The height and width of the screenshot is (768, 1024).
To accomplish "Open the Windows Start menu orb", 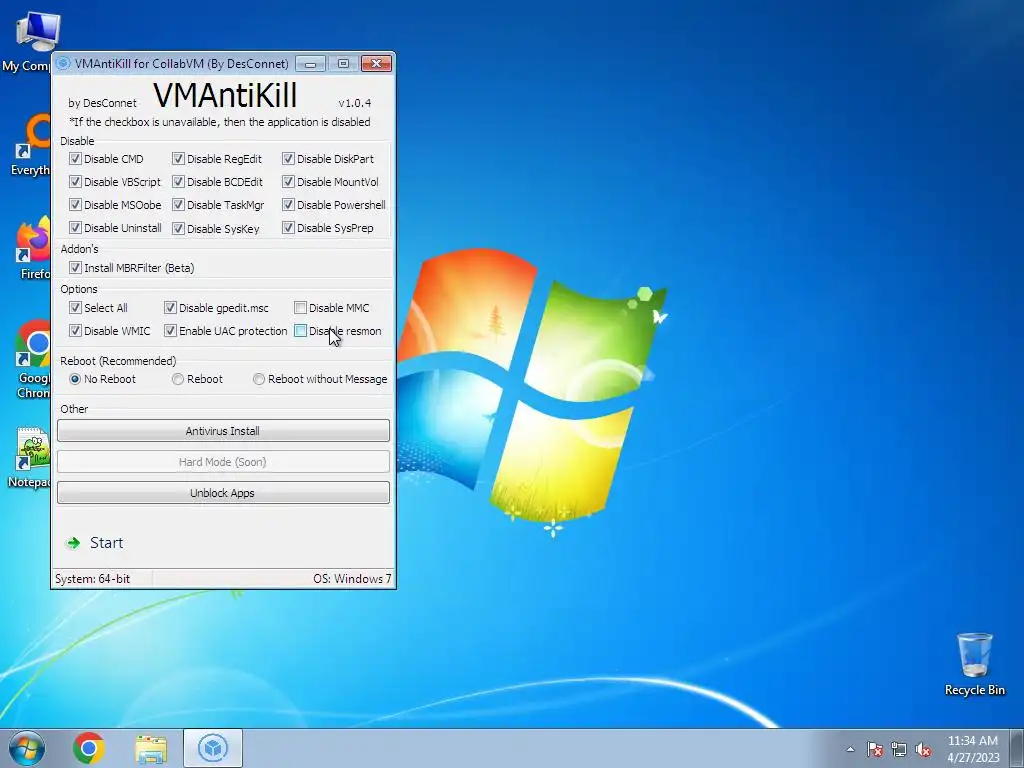I will point(27,748).
